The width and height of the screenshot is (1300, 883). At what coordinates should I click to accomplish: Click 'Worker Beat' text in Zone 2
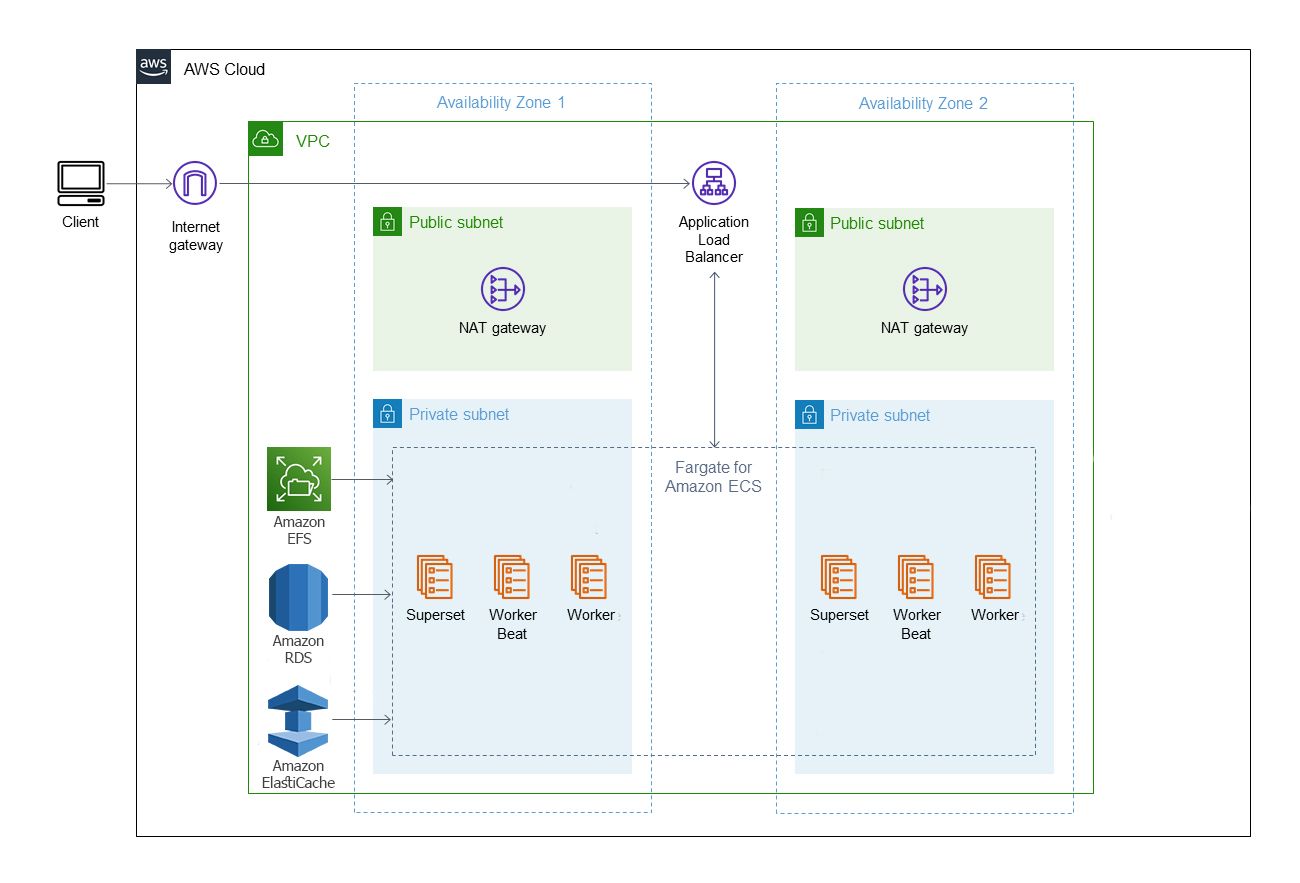coord(916,624)
